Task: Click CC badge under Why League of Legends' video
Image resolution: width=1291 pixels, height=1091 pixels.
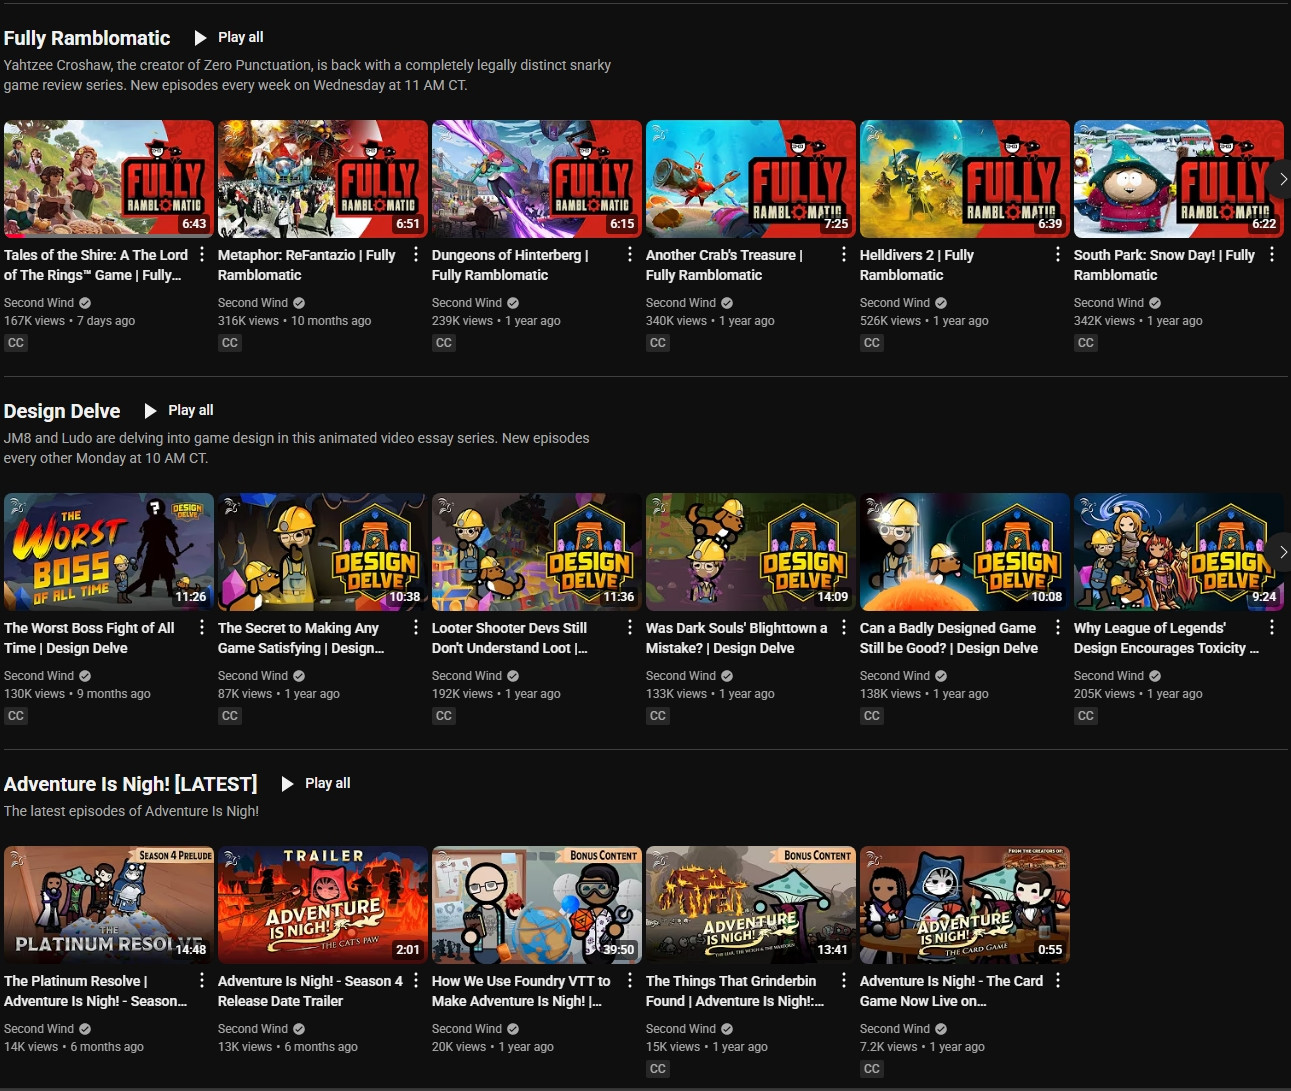Action: (x=1086, y=716)
